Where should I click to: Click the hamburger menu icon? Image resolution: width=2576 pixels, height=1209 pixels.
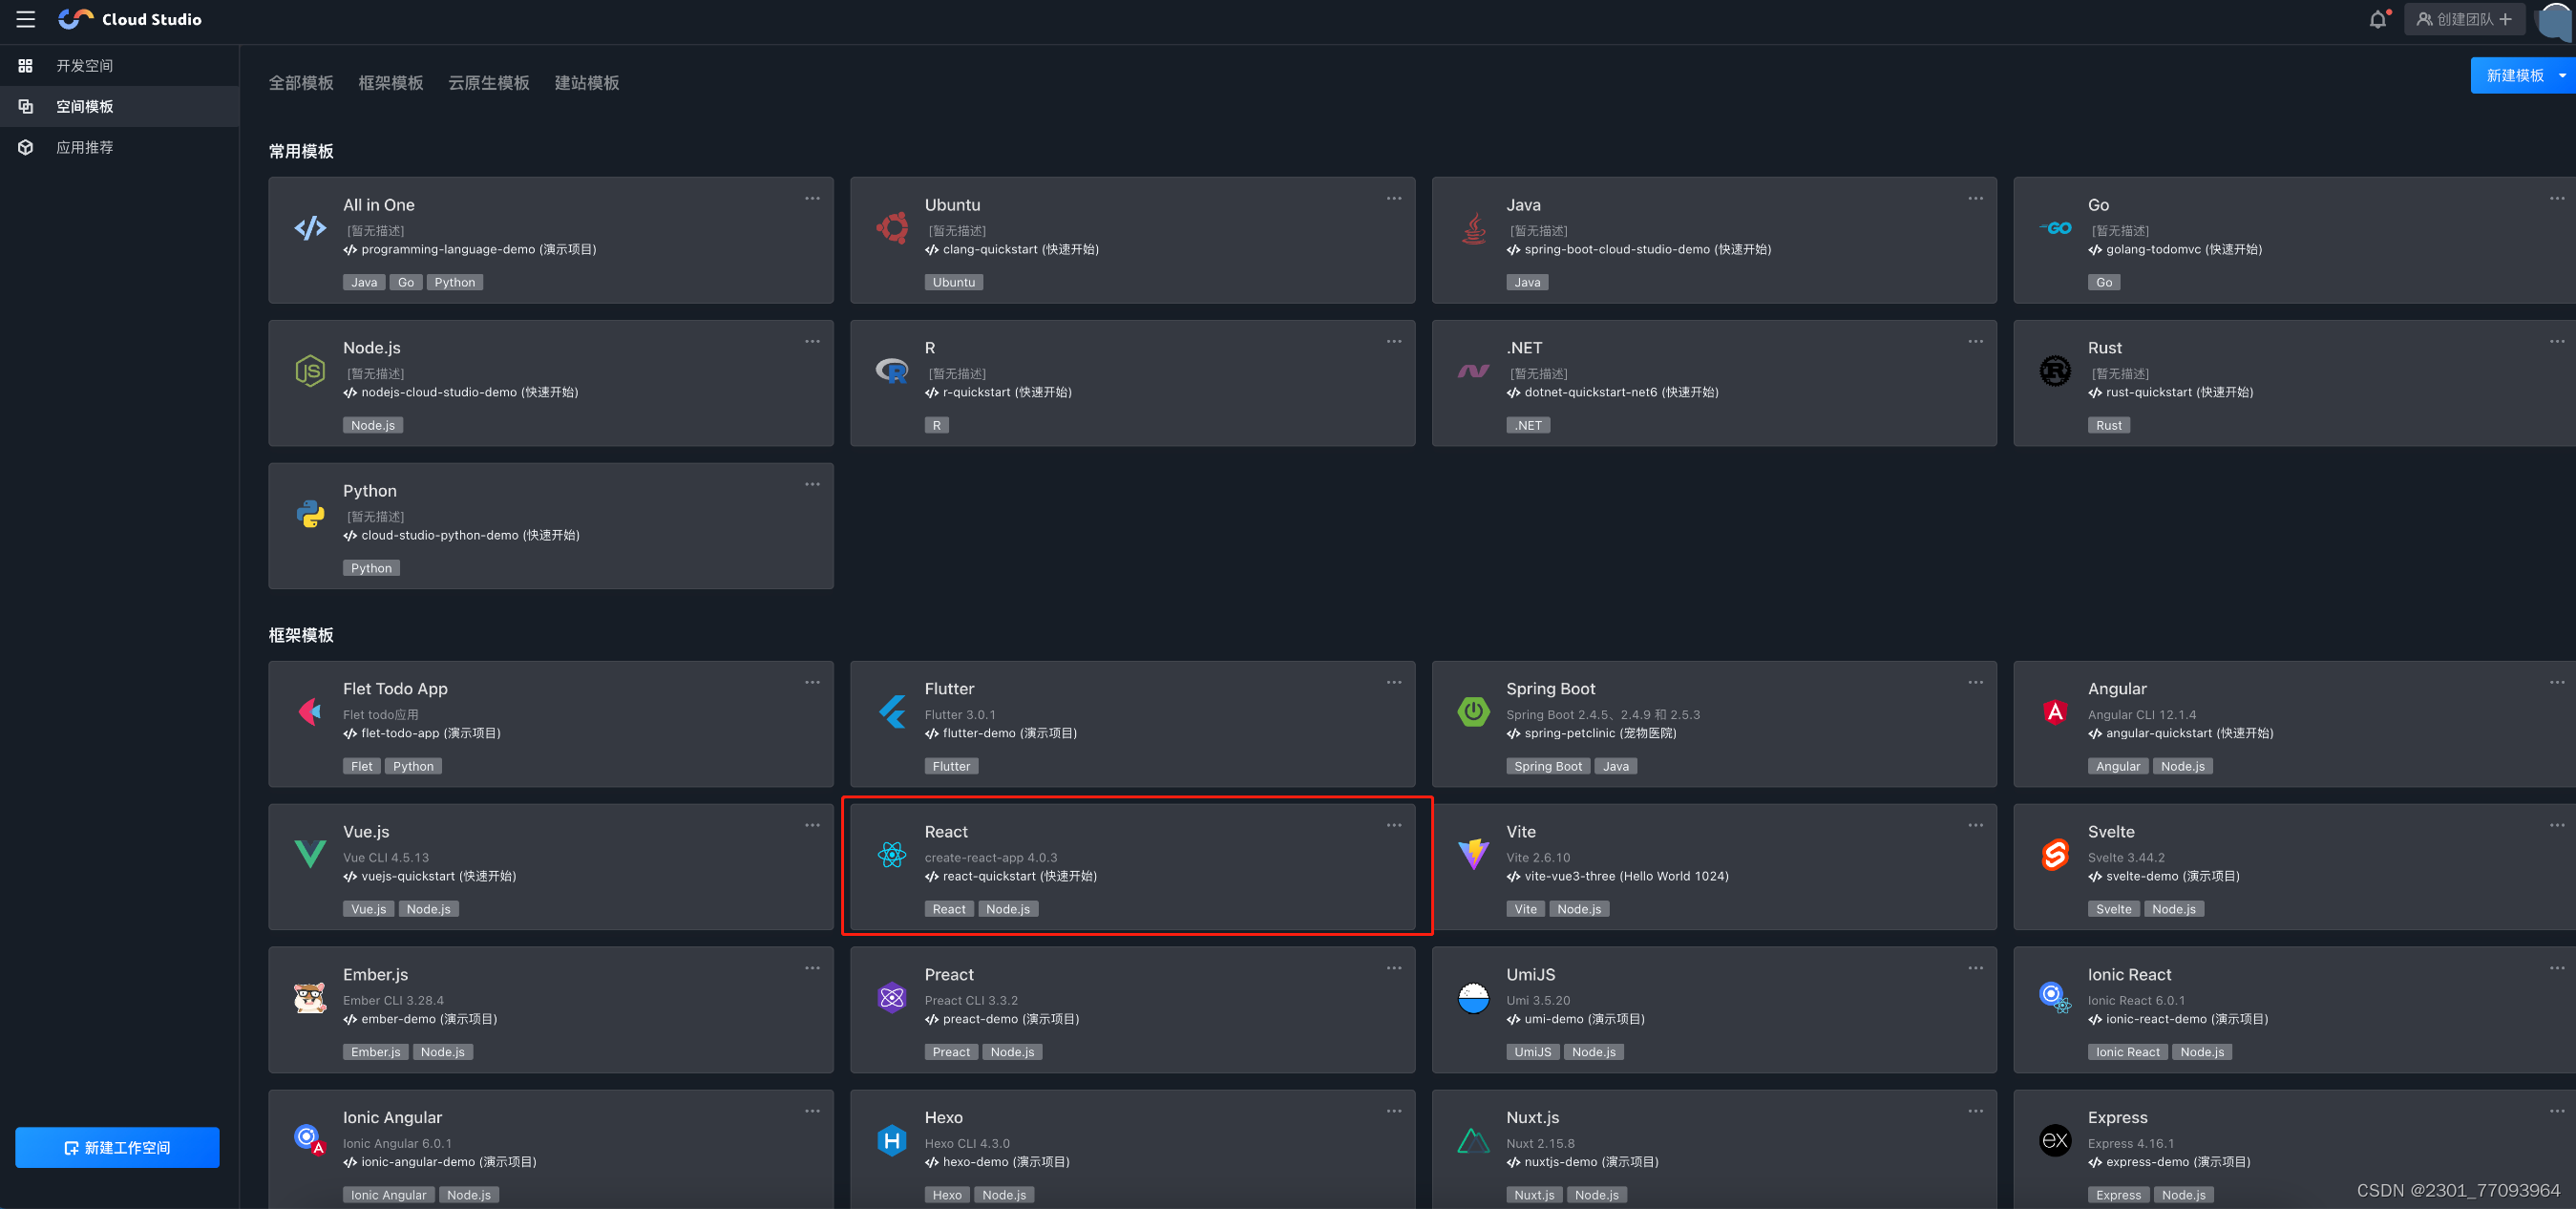tap(26, 19)
